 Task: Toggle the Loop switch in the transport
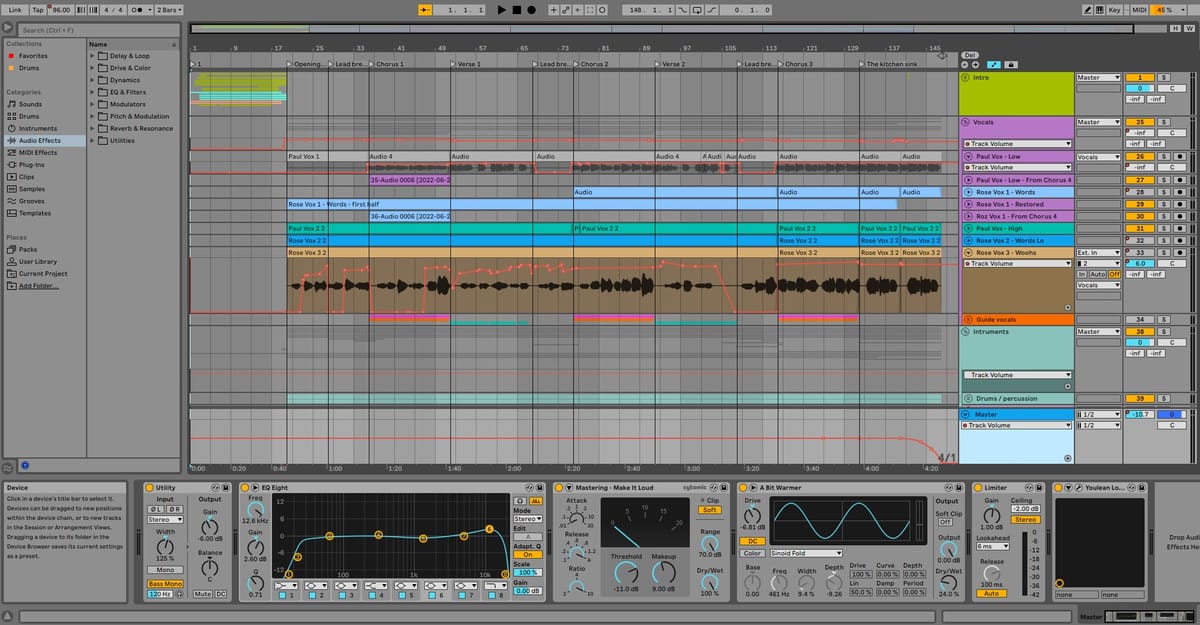point(695,9)
